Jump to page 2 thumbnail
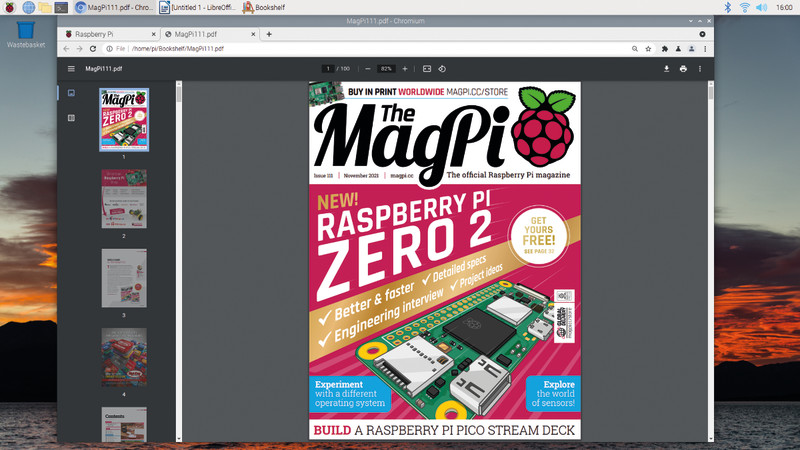This screenshot has height=450, width=800. click(124, 199)
